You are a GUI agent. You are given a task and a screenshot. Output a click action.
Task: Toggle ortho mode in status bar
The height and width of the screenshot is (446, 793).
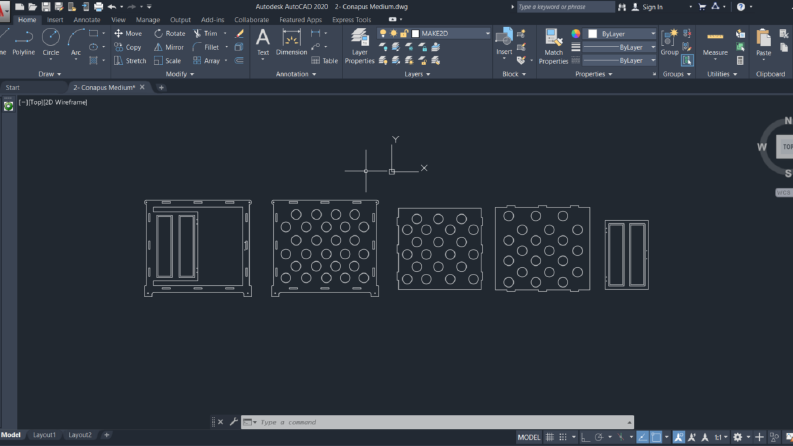[x=585, y=437]
